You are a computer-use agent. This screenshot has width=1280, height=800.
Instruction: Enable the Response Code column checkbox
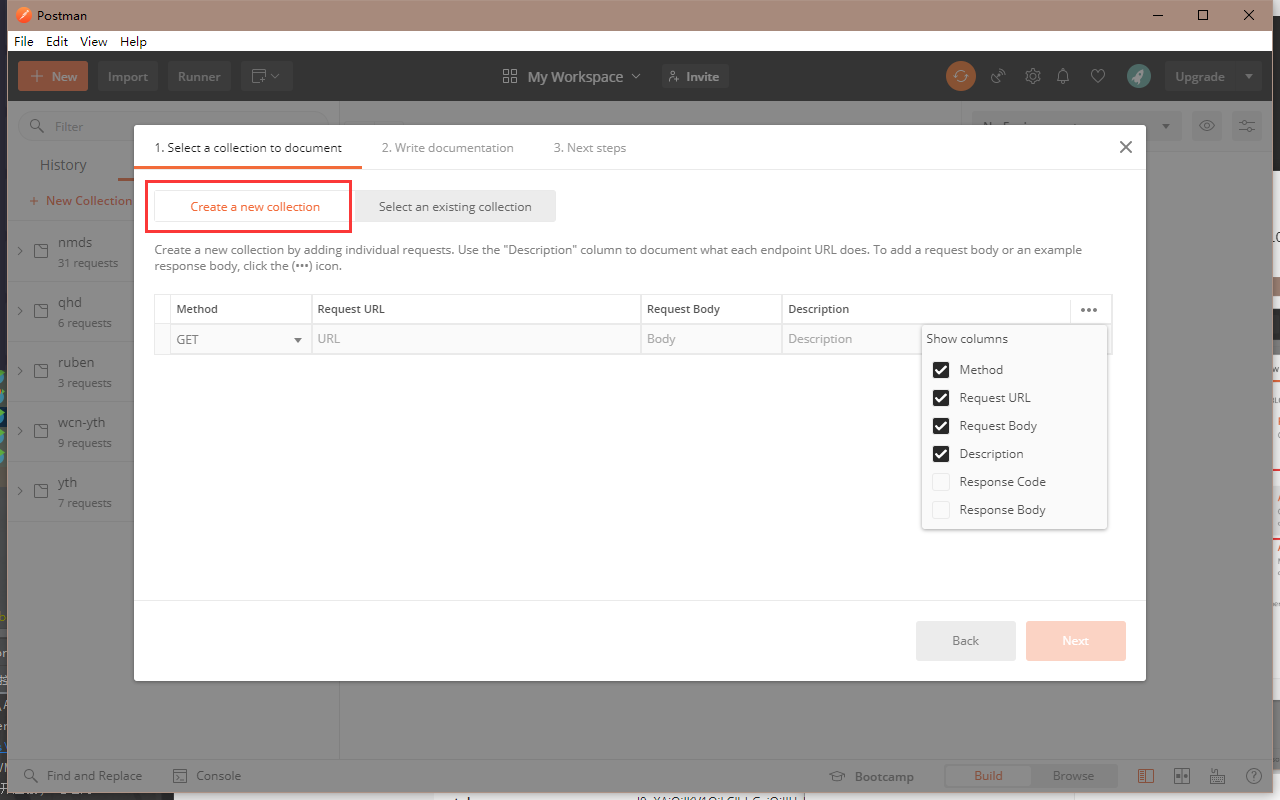pyautogui.click(x=941, y=482)
